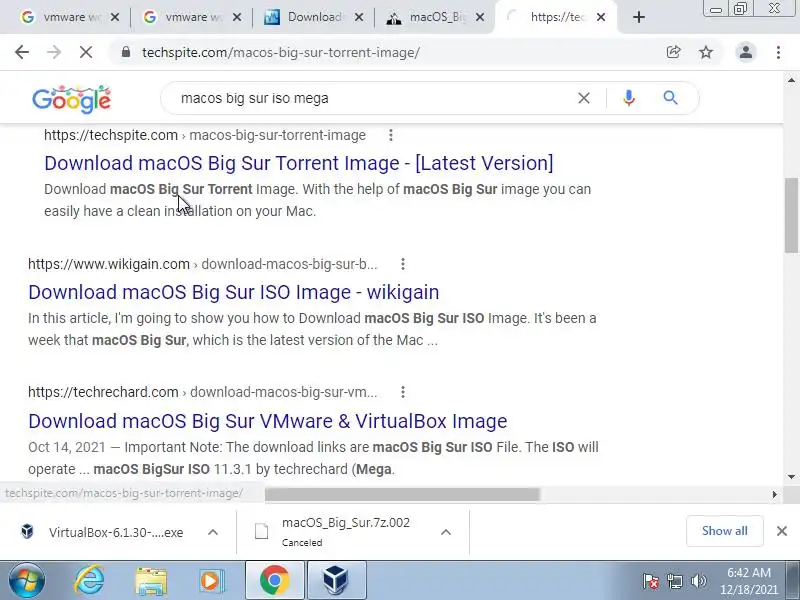Click the scroll right arrow of horizontal scrollbar
This screenshot has height=600, width=800.
click(x=774, y=494)
